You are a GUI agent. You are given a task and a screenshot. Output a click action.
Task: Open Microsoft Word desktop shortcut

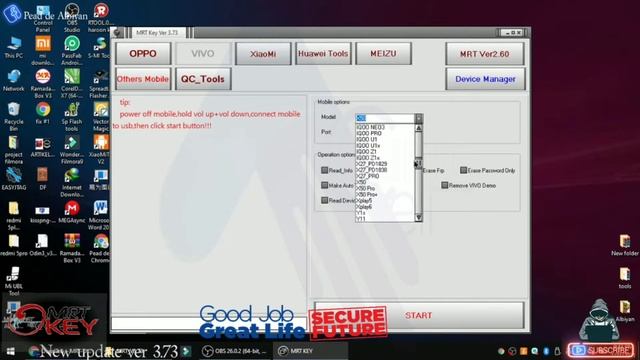pos(100,215)
